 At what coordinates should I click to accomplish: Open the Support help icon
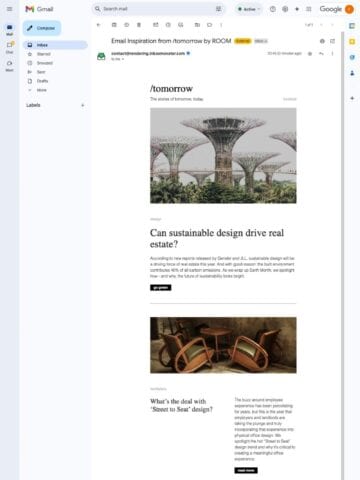273,9
